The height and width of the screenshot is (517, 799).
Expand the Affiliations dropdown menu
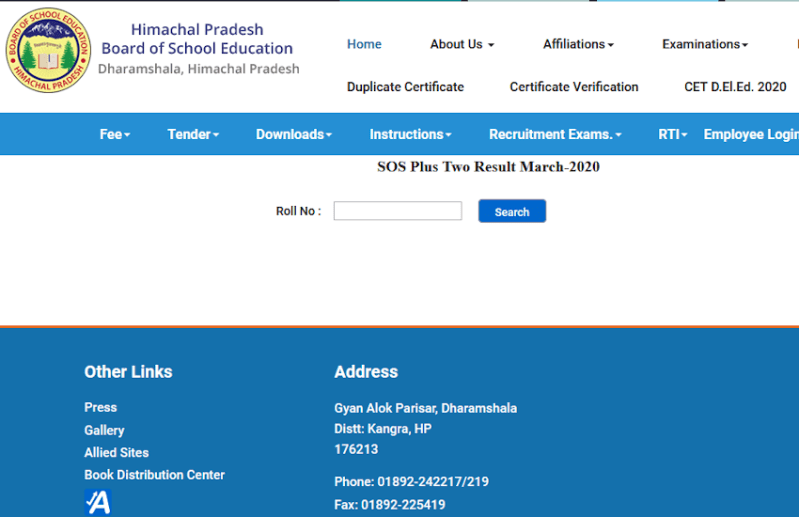tap(578, 44)
